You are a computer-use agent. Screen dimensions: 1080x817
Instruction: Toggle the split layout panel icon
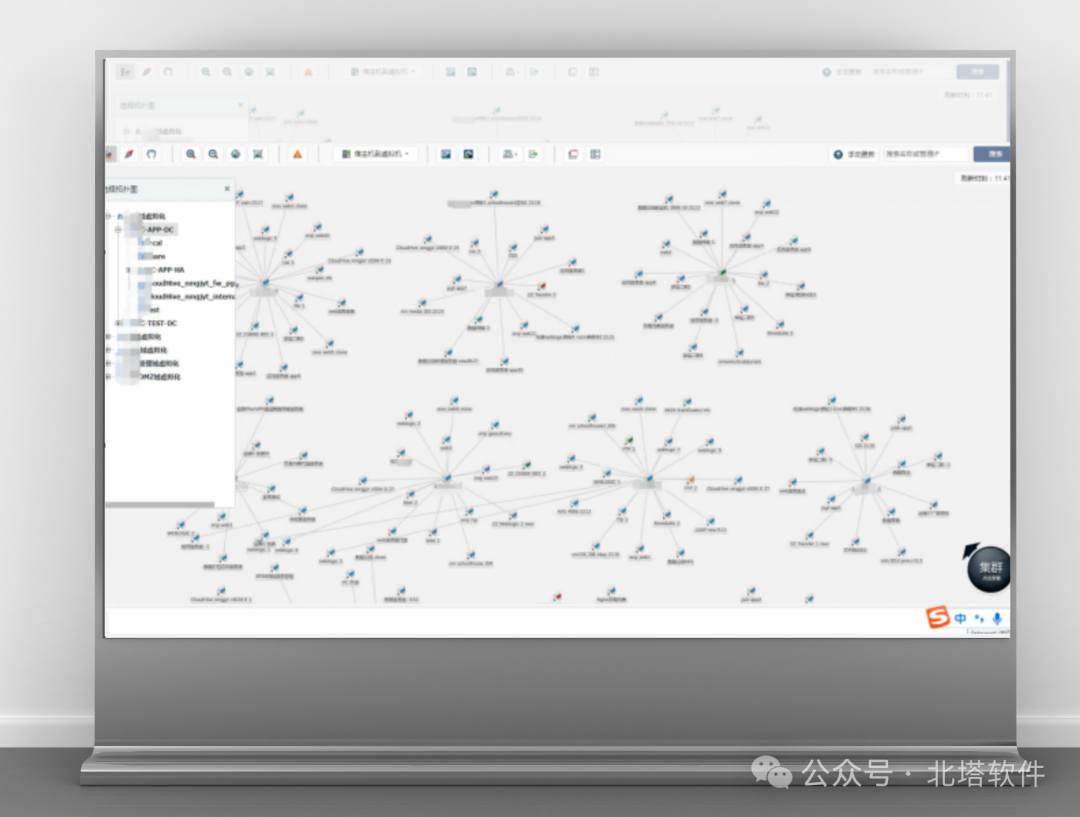tap(595, 154)
